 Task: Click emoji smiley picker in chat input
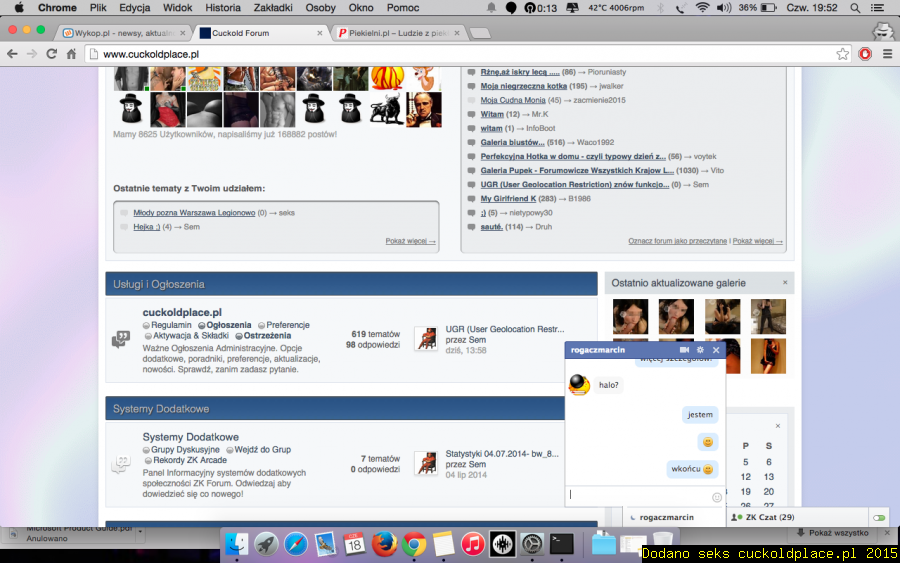[716, 497]
